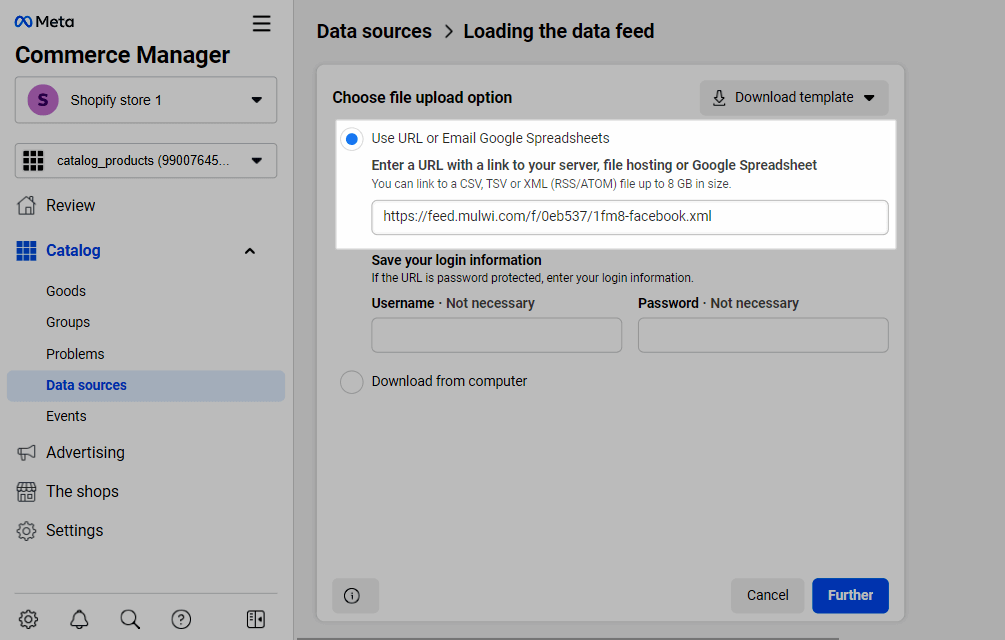Screen dimensions: 1005x640
Task: Click the Cancel button
Action: [x=767, y=595]
